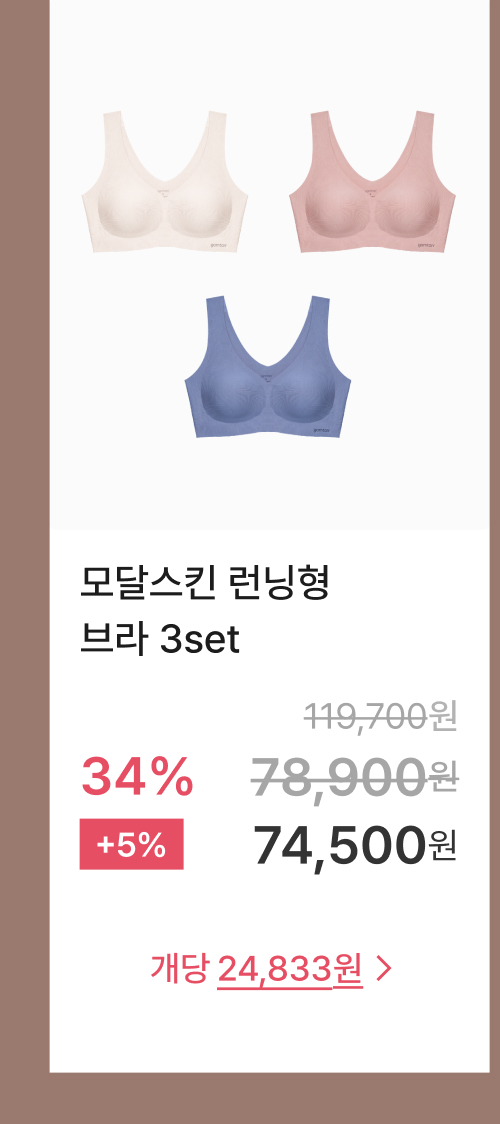Click the brand logo on the pink bra

(426, 246)
